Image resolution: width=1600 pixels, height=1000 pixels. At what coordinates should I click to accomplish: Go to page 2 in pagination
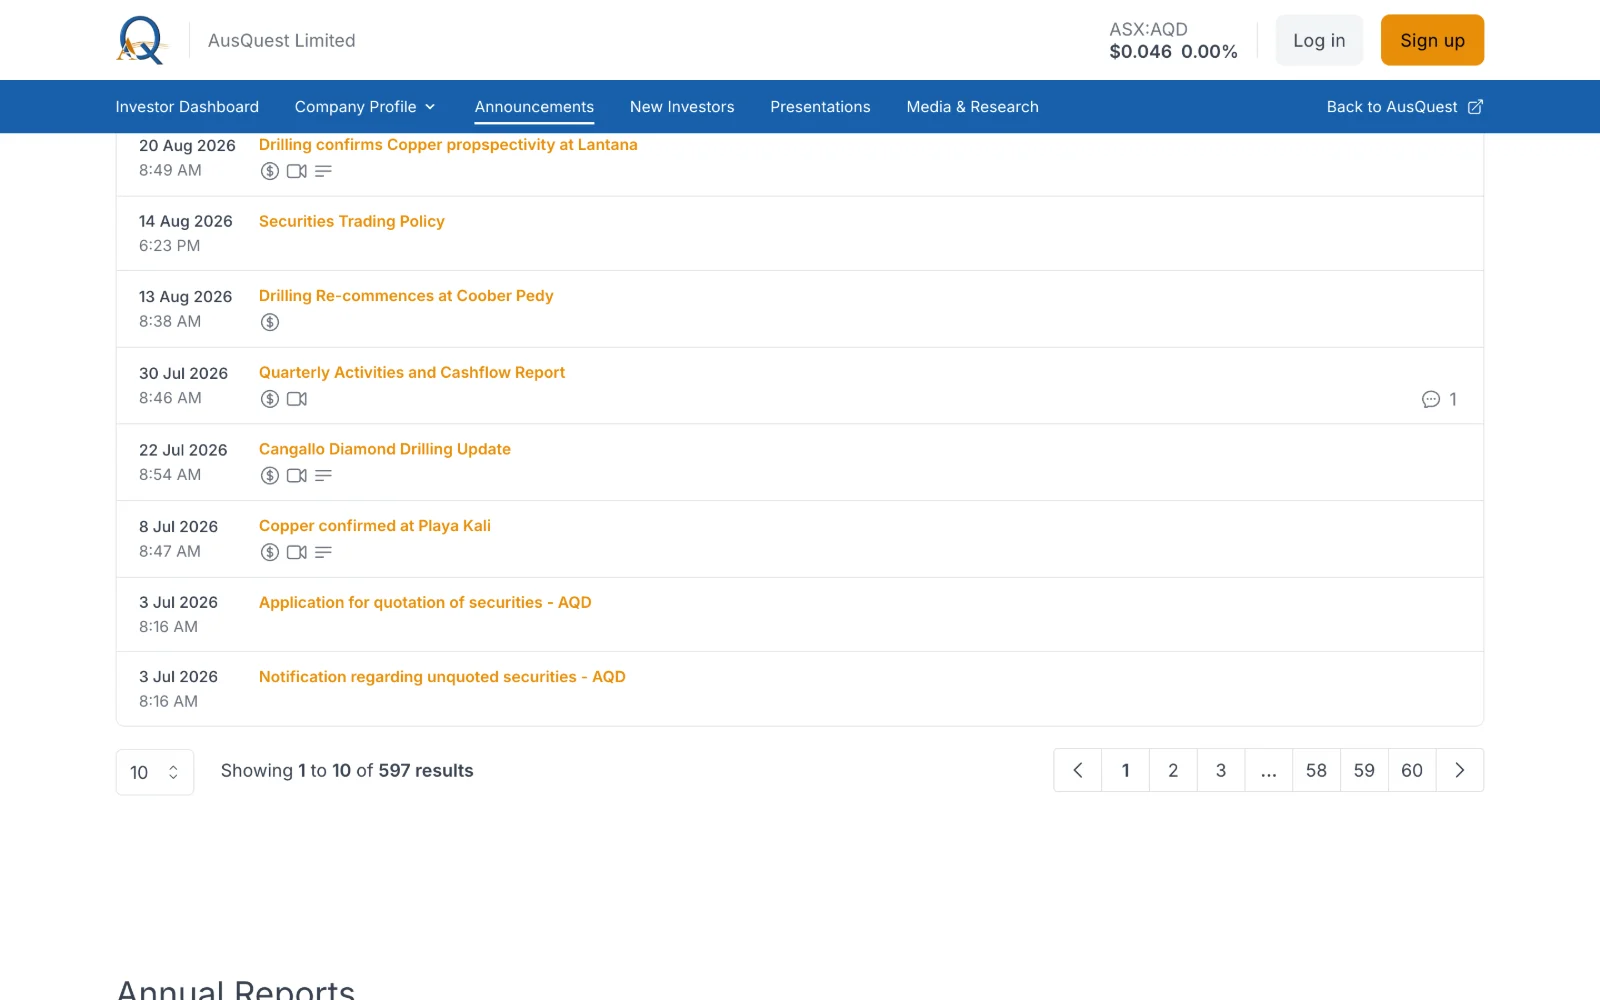coord(1173,770)
